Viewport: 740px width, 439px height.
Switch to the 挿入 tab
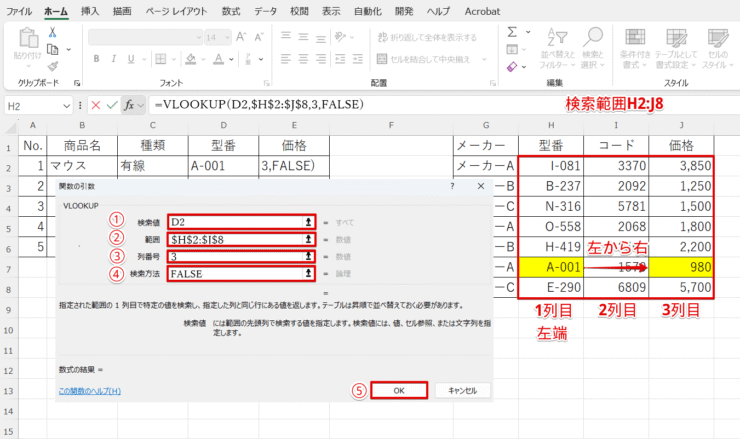coord(90,11)
